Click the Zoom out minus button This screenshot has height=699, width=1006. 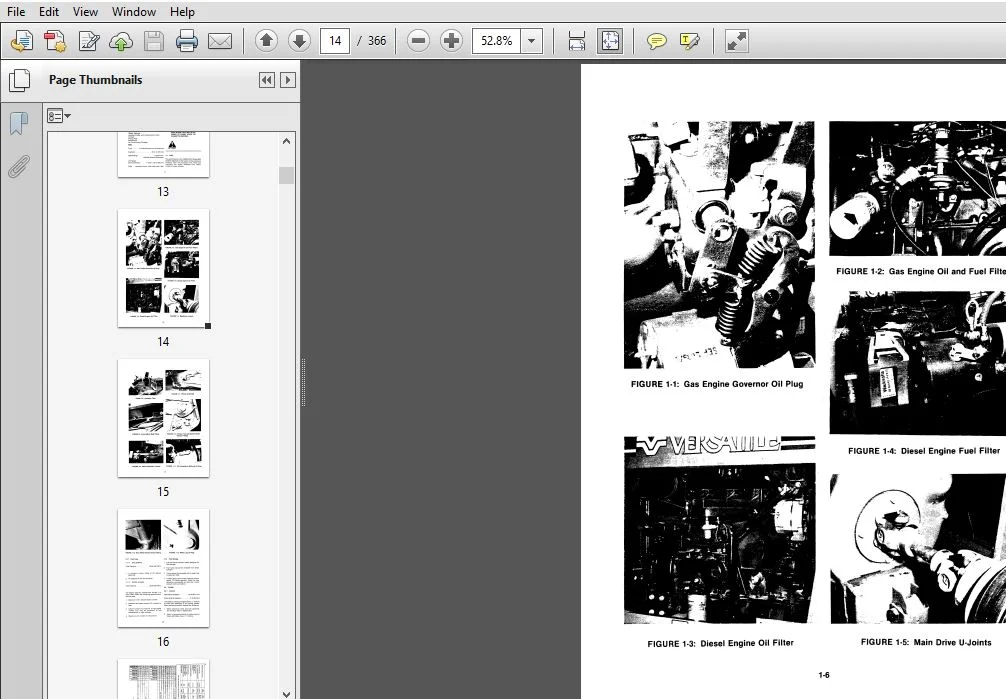[x=418, y=41]
